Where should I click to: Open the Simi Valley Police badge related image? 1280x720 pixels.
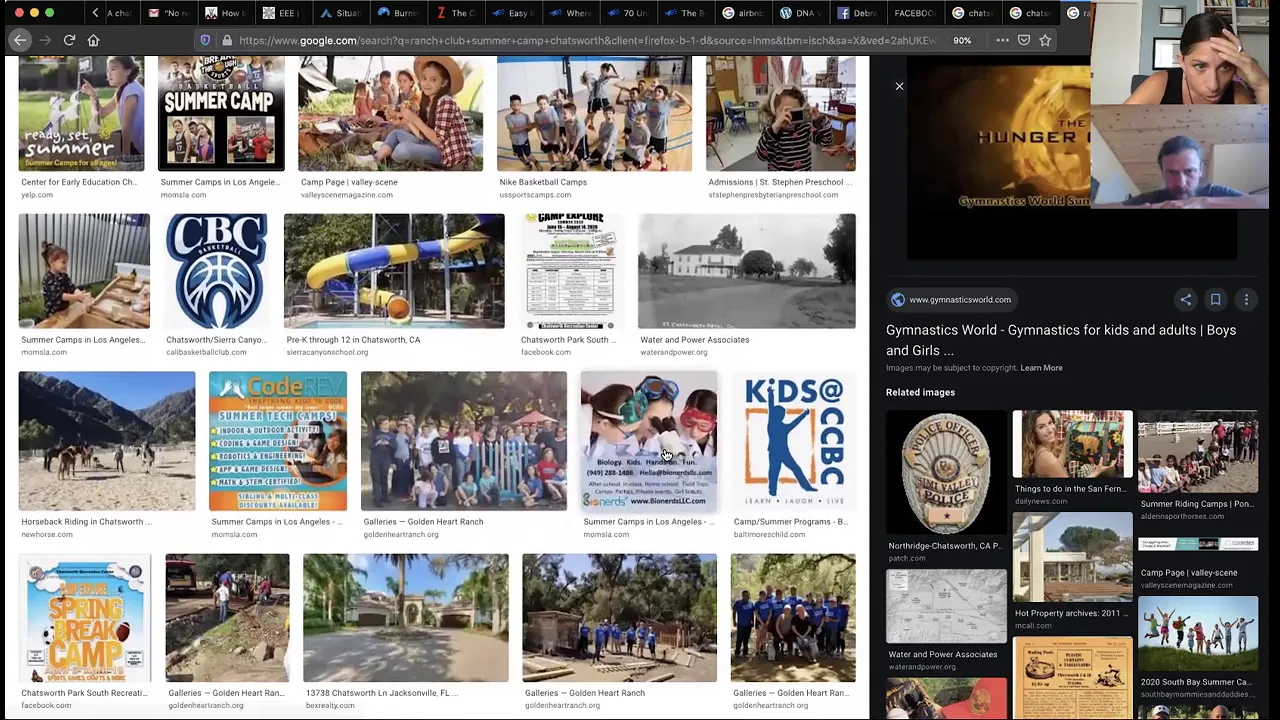click(946, 472)
